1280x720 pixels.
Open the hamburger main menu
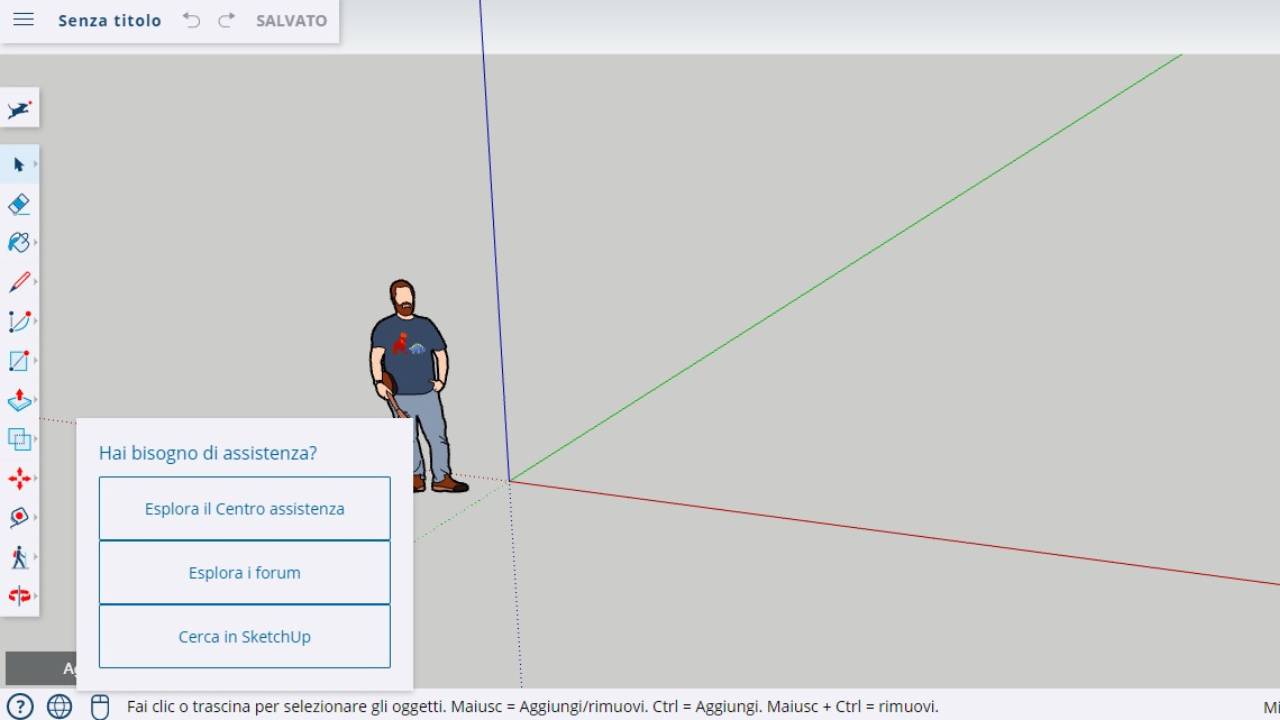[x=23, y=19]
